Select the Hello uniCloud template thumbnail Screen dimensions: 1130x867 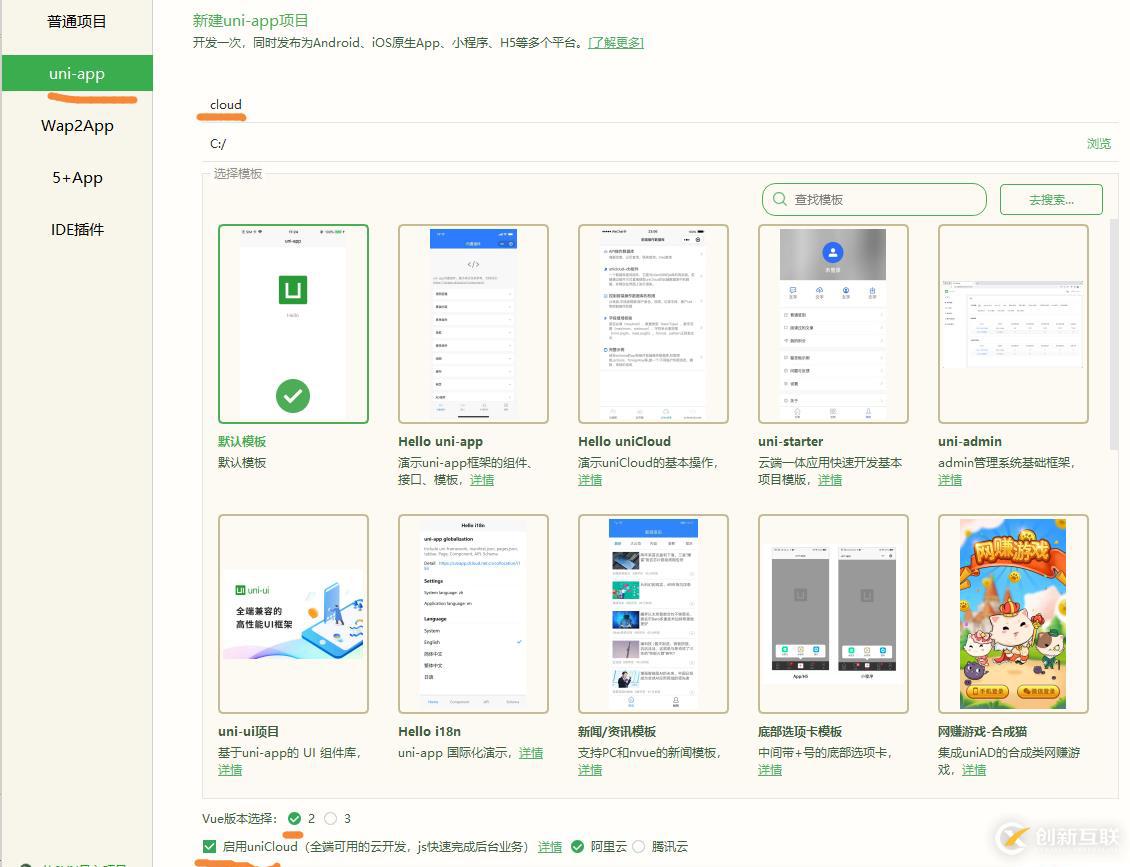653,324
